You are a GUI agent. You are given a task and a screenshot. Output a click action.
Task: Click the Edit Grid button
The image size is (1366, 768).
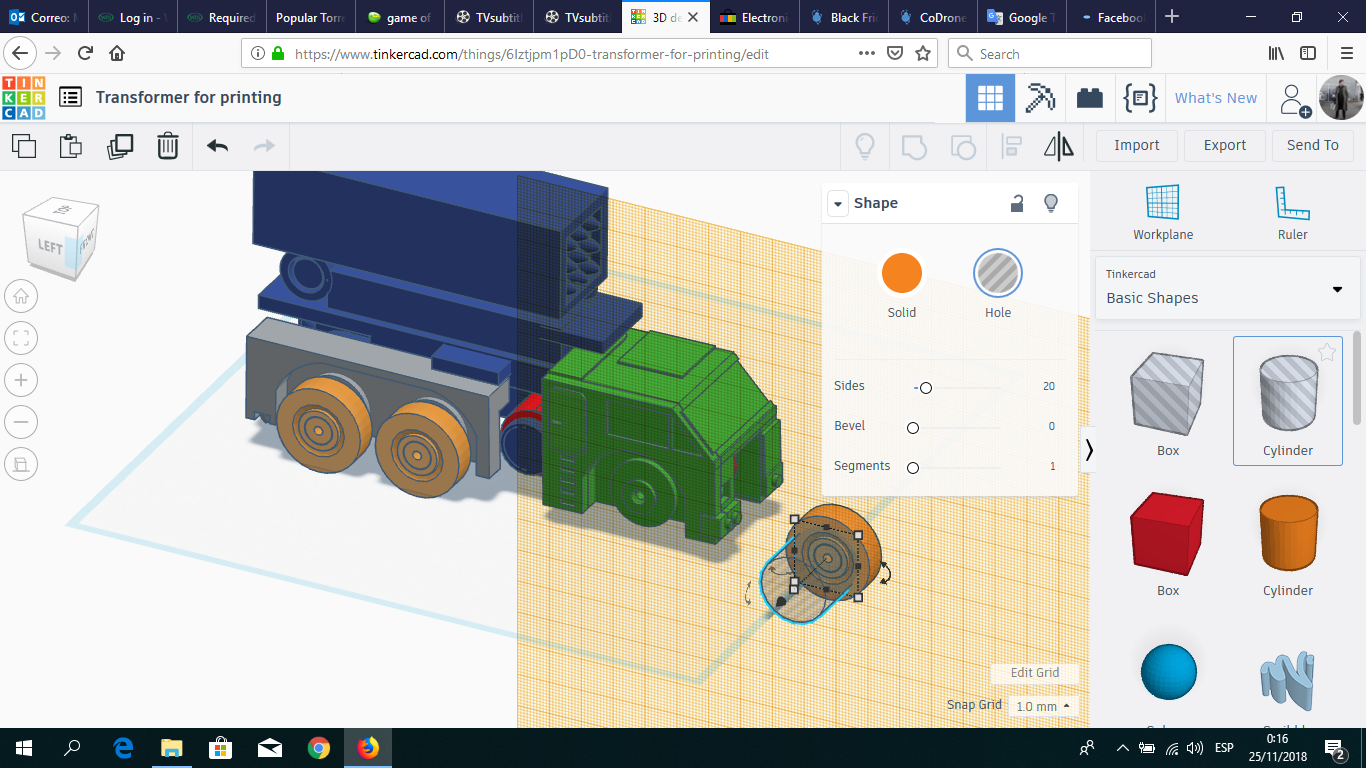click(x=1034, y=673)
